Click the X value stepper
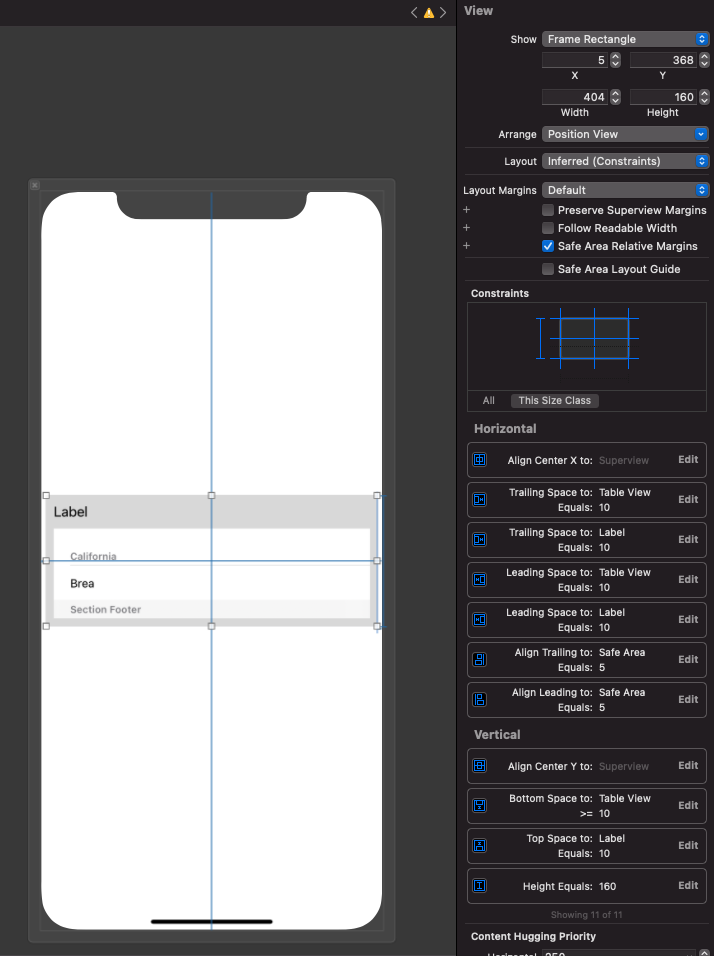 [x=615, y=60]
